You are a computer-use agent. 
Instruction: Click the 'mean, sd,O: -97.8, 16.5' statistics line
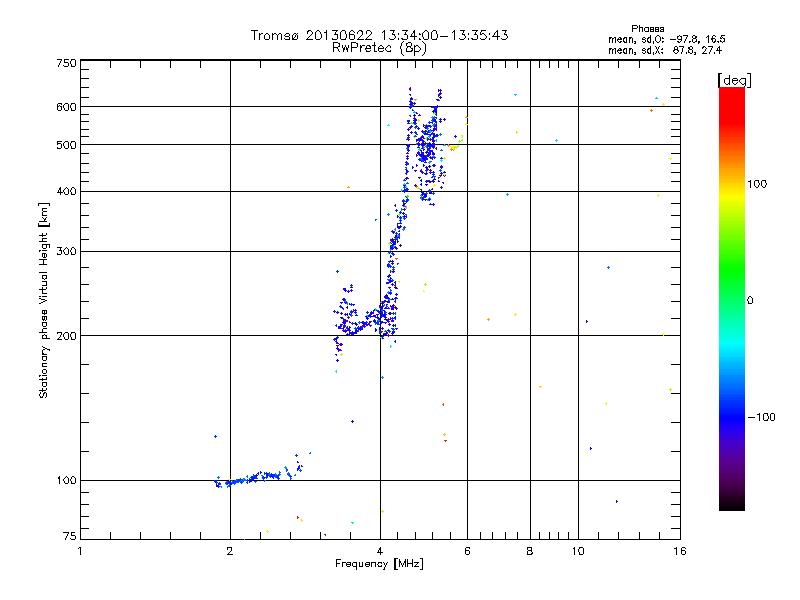[x=666, y=39]
